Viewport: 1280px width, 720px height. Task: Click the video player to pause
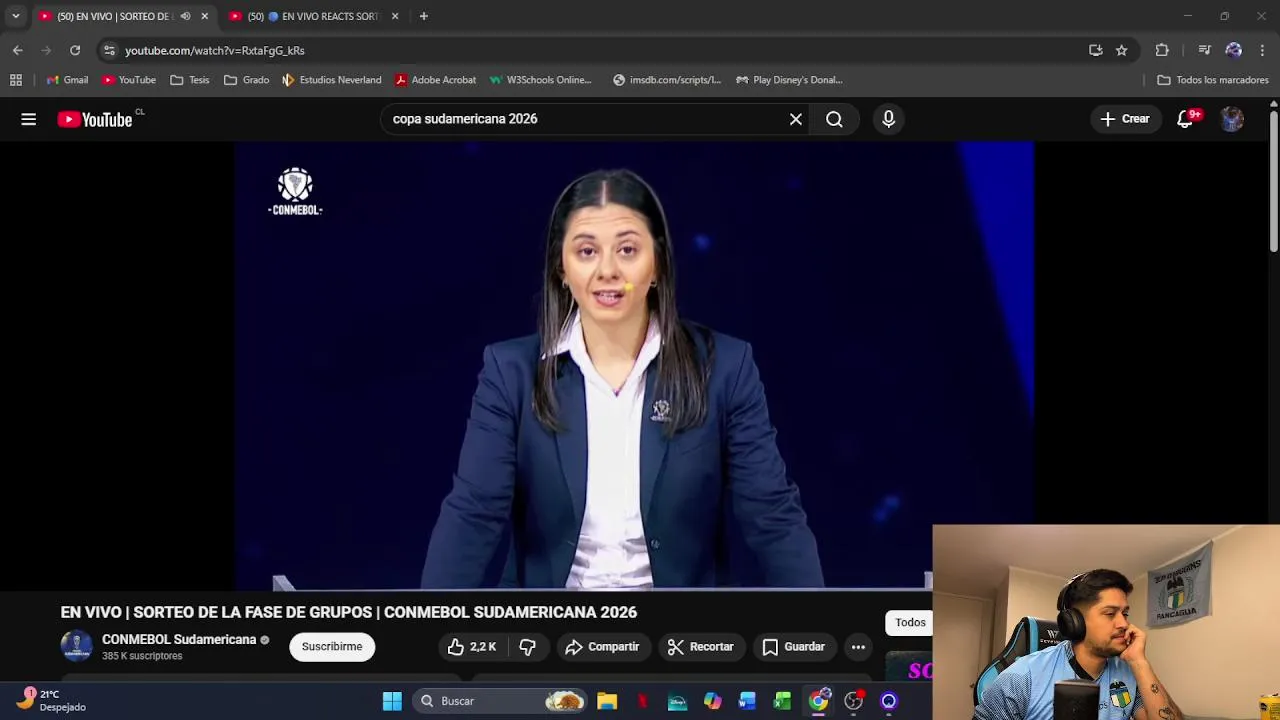pyautogui.click(x=634, y=365)
